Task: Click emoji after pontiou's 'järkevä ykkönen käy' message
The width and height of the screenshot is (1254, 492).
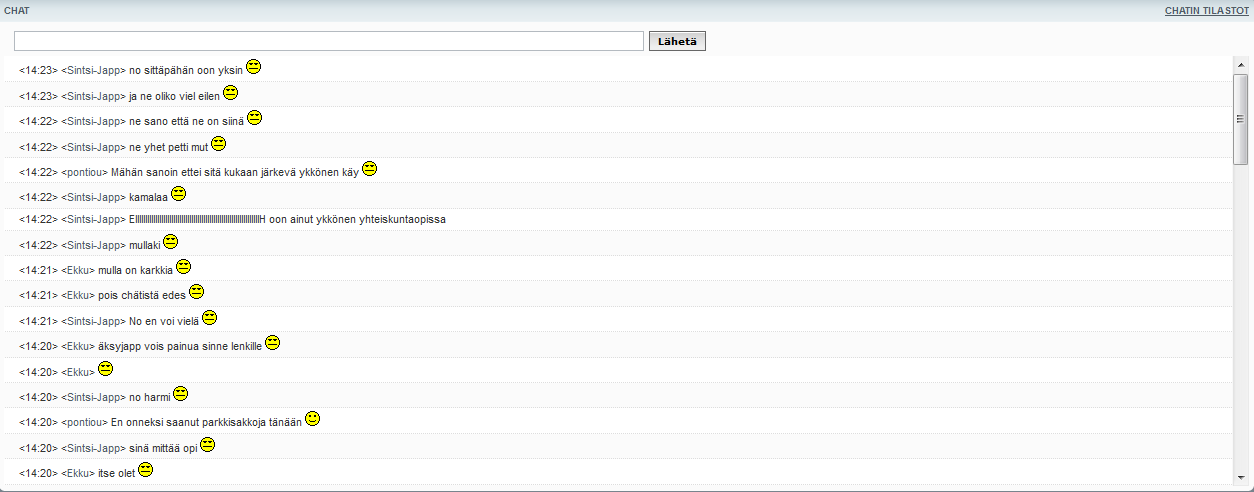Action: pos(370,169)
